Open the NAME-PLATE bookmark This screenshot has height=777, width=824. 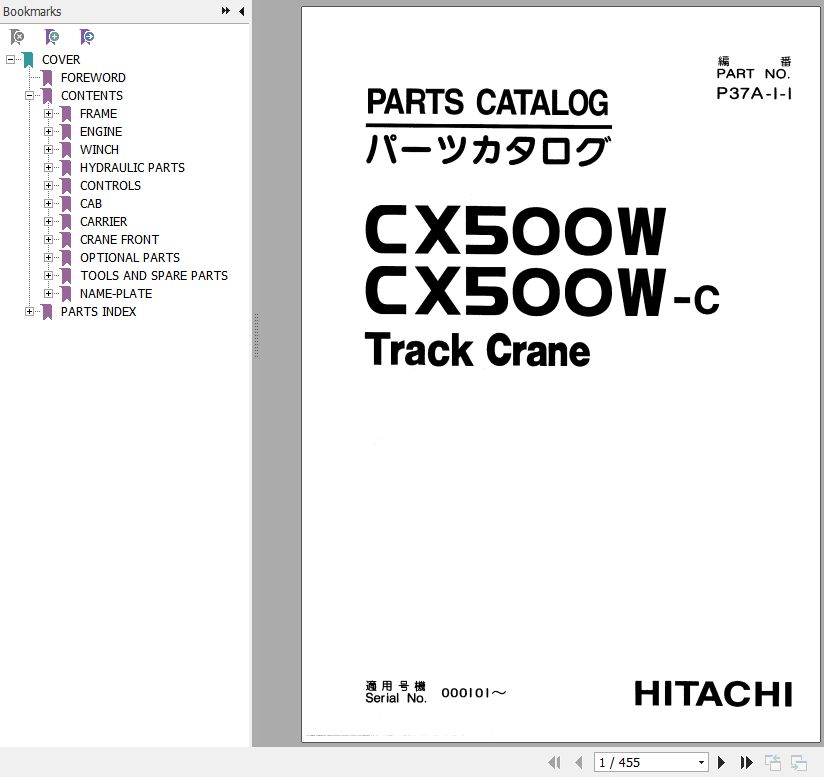click(116, 293)
